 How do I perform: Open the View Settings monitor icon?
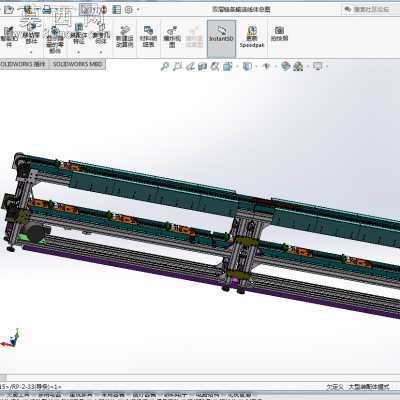[x=318, y=67]
